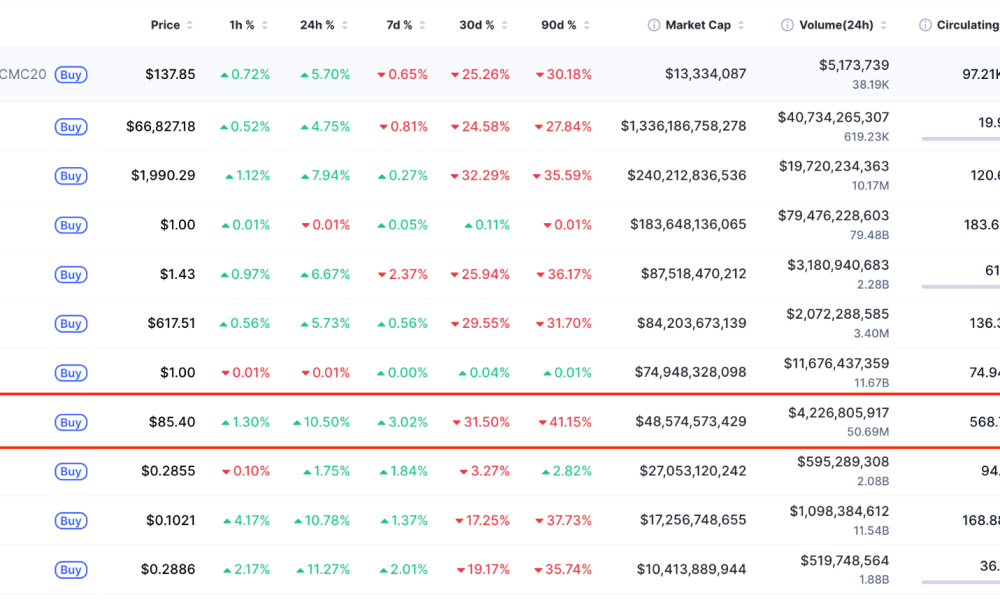
Task: Click the sort arrows next to 1h %
Action: pos(264,25)
